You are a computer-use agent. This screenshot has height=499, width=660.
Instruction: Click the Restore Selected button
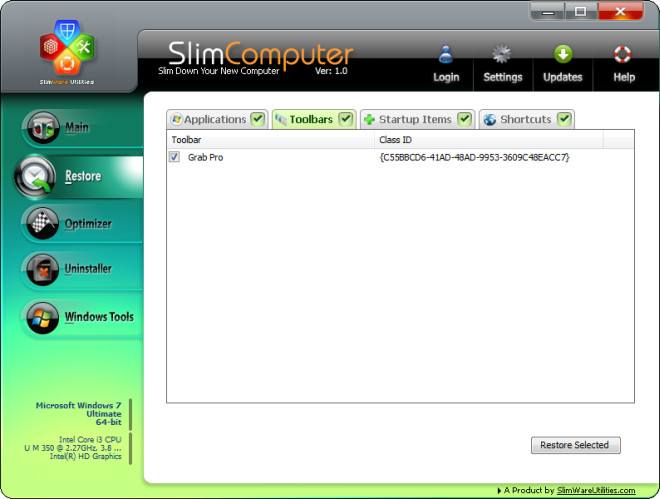575,445
